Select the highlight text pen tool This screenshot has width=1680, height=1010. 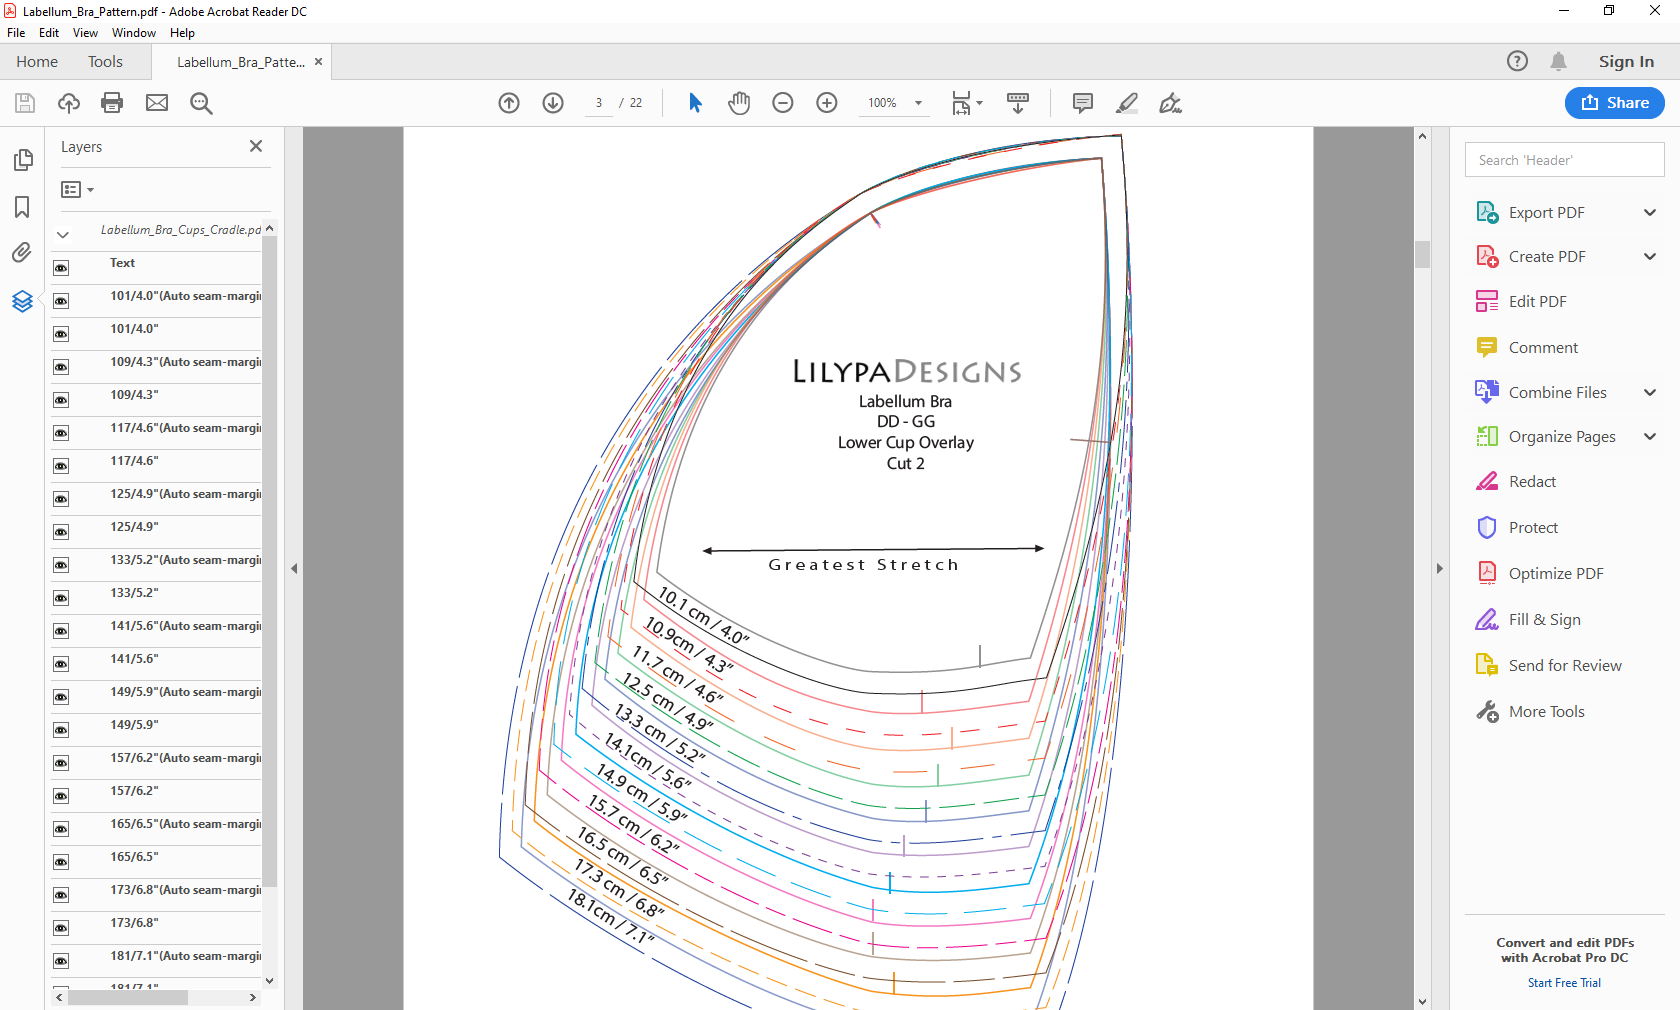pos(1127,103)
